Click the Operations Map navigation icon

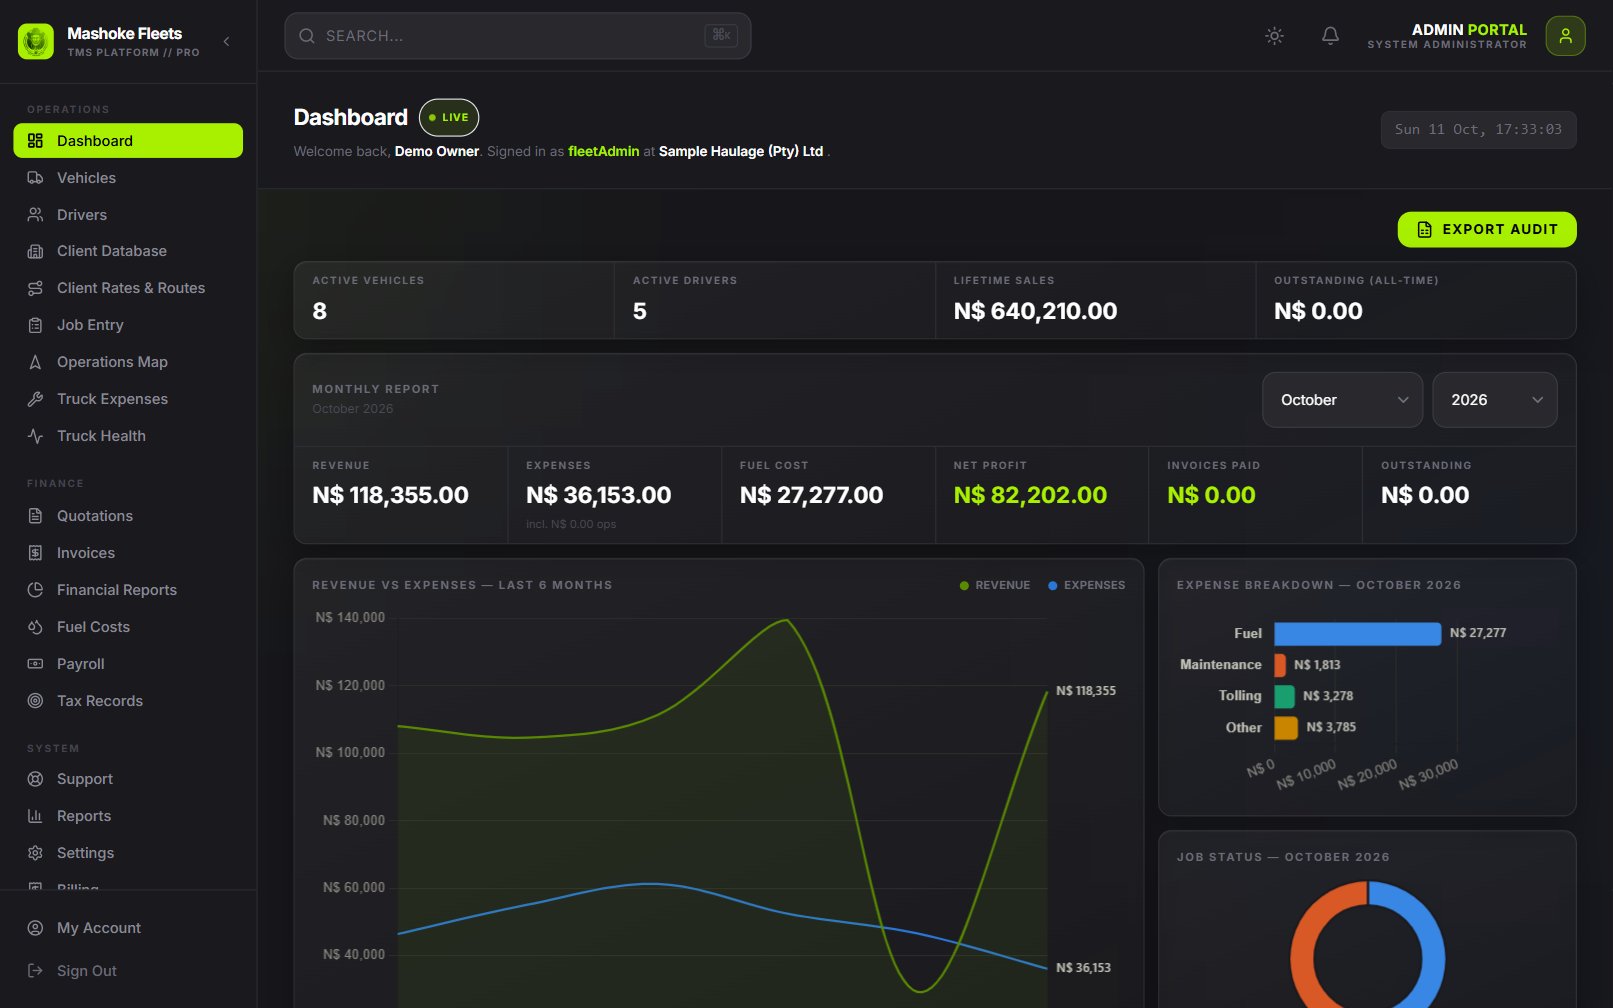(x=35, y=362)
